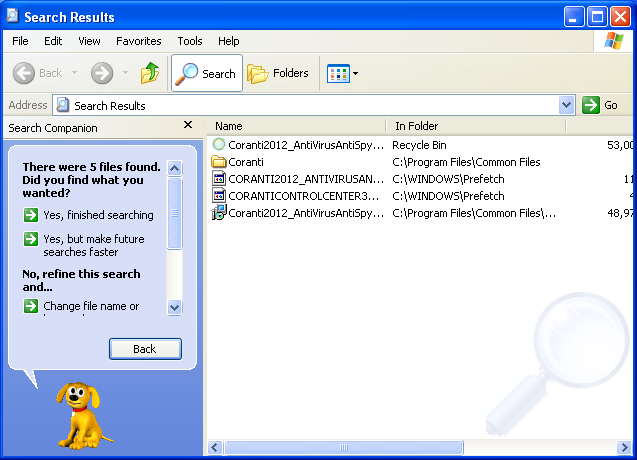
Task: Select the Coranti folder icon
Action: pos(219,162)
